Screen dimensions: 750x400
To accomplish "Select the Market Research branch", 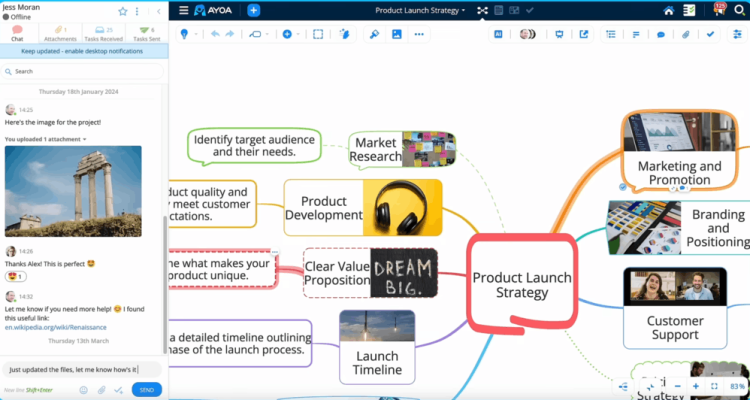I will point(402,149).
